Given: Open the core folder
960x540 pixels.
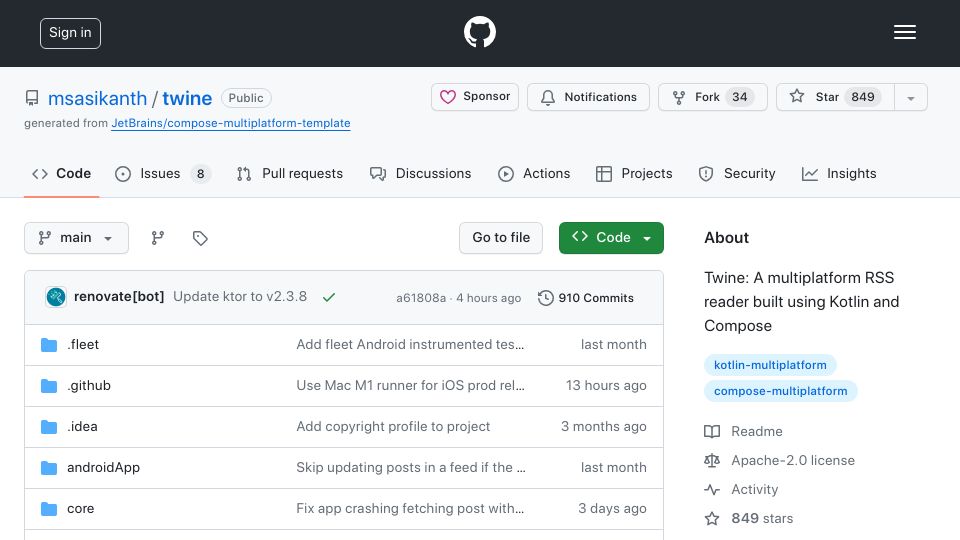Looking at the screenshot, I should [x=81, y=509].
